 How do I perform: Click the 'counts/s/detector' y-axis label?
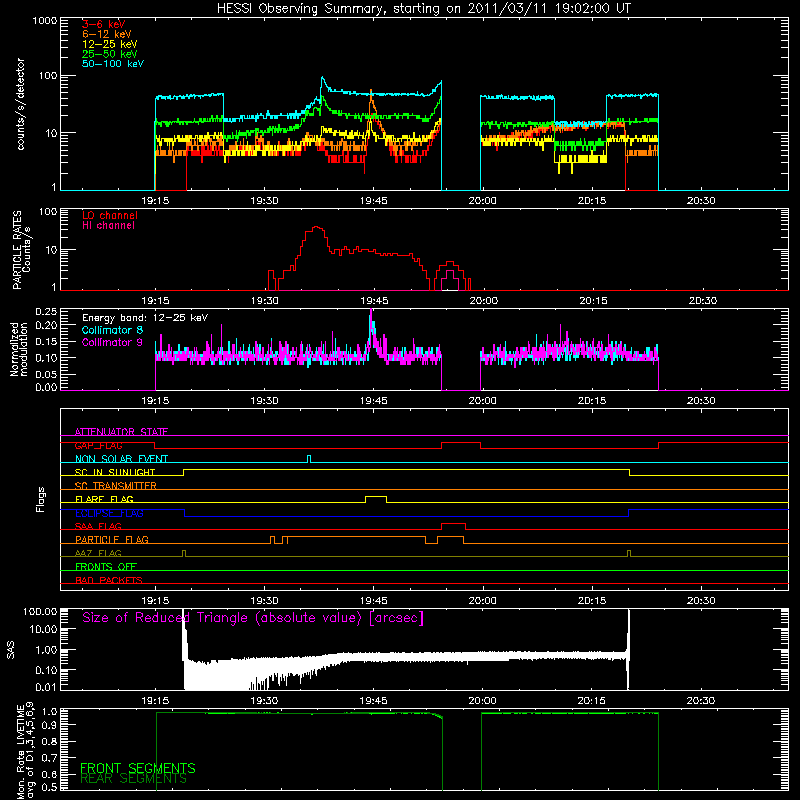point(21,104)
